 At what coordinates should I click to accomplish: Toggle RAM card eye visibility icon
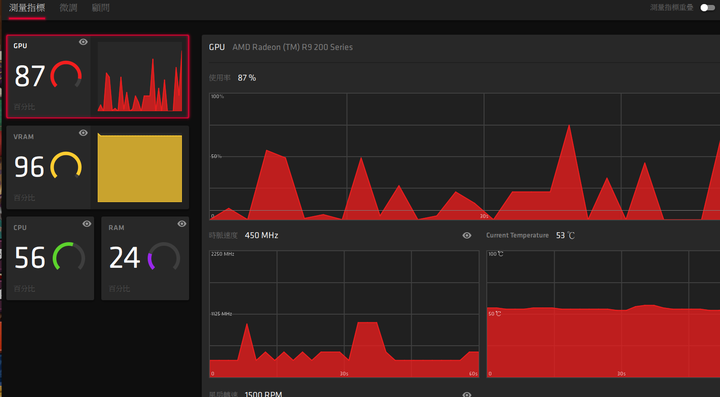coord(182,224)
